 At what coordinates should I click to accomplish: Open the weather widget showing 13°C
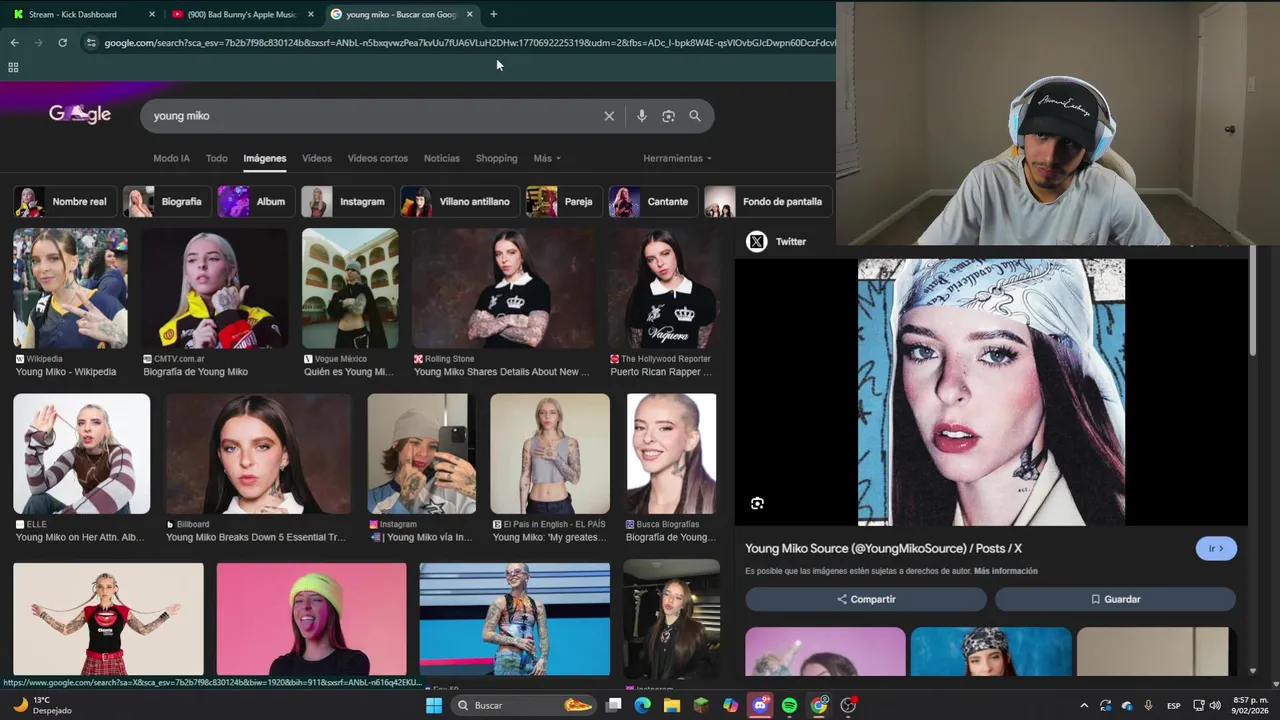(x=42, y=705)
